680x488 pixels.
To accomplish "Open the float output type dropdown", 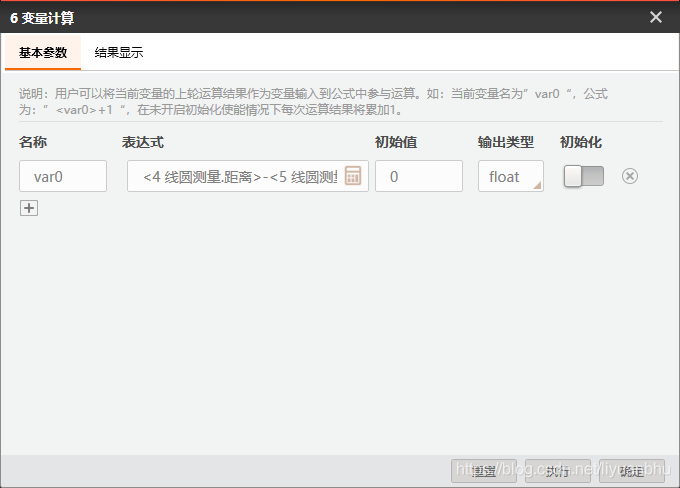I will click(x=511, y=176).
